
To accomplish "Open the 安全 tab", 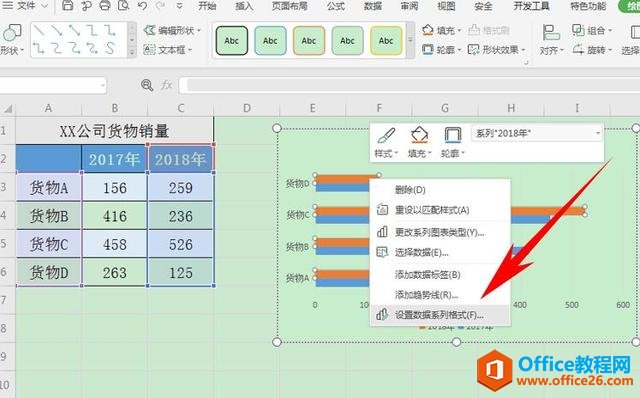I will [x=483, y=6].
